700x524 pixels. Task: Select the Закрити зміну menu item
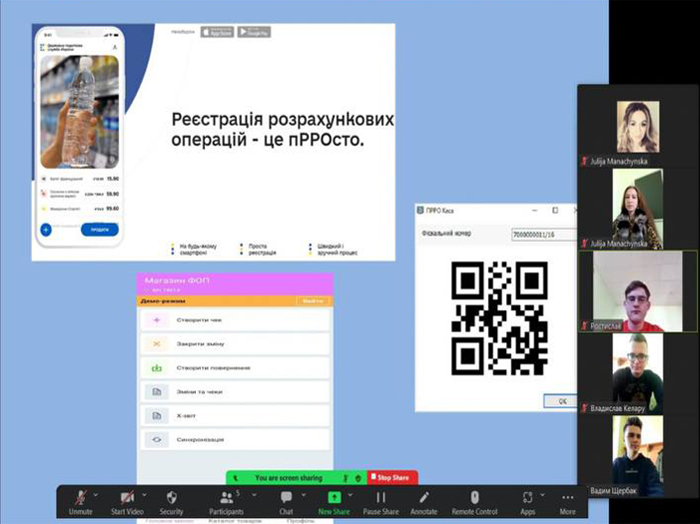point(235,344)
